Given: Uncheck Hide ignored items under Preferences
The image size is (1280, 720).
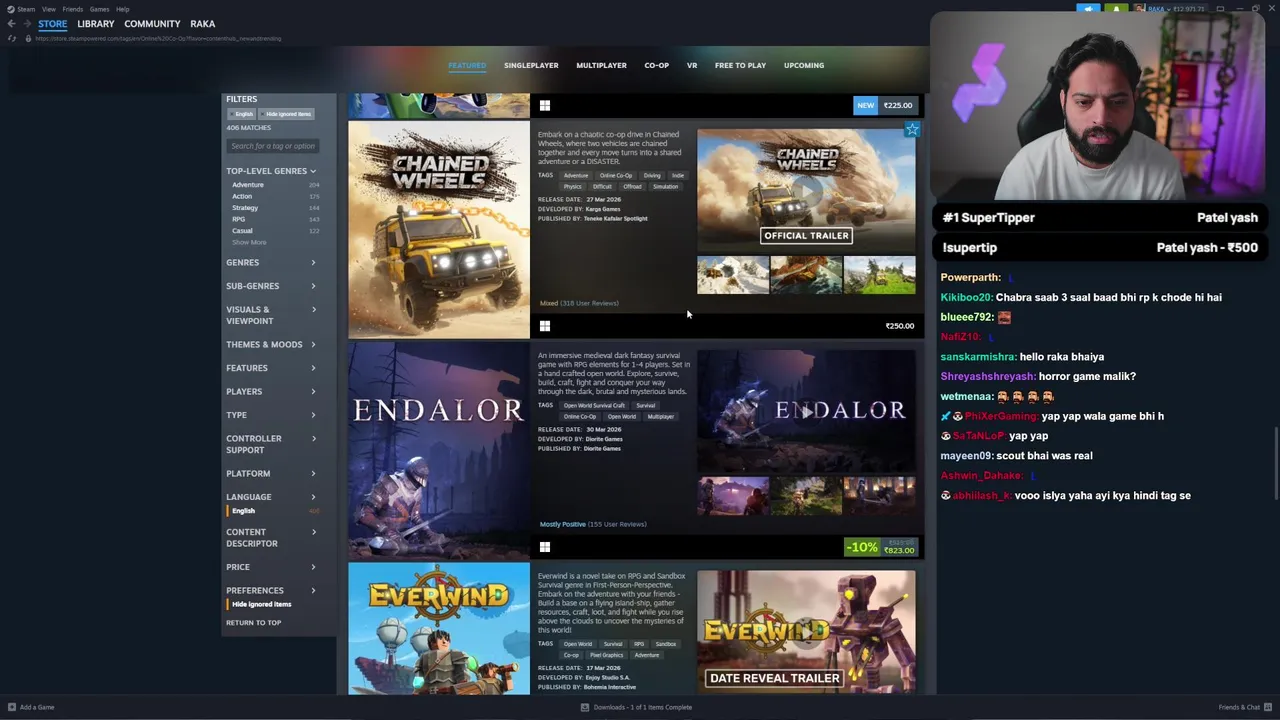Looking at the screenshot, I should 261,604.
